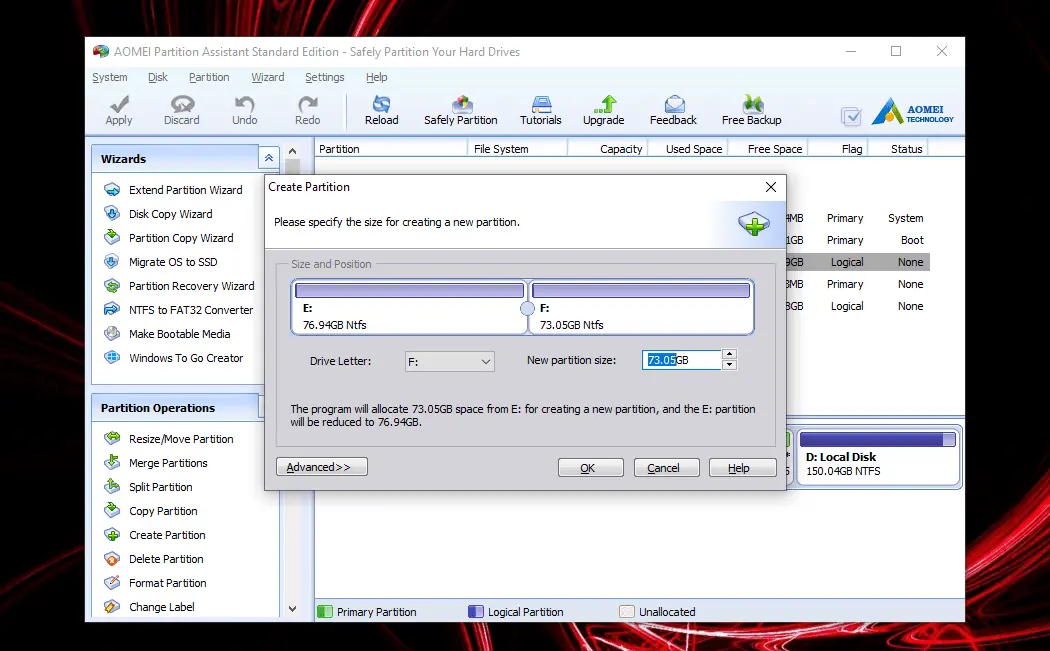Increase the new partition size with the up arrow
This screenshot has width=1050, height=651.
(x=729, y=354)
